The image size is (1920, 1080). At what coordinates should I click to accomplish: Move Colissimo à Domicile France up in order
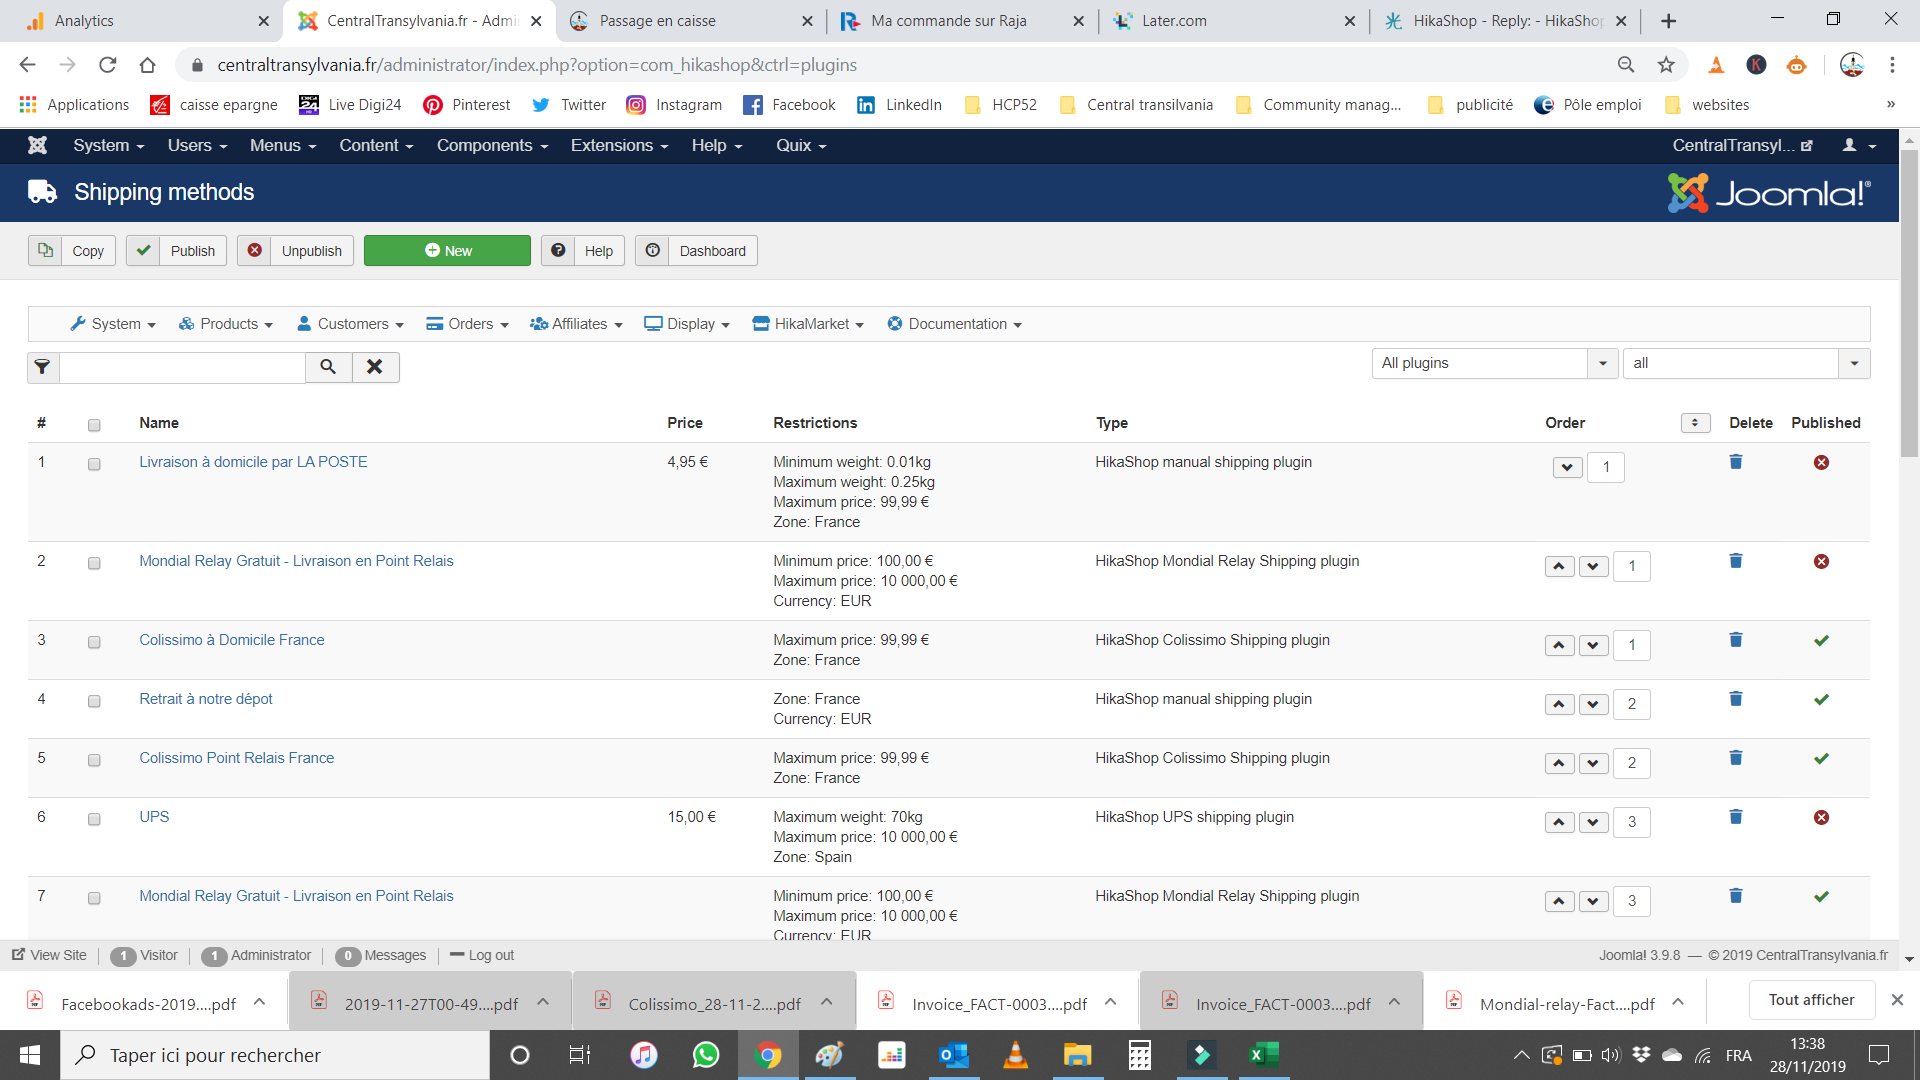(1559, 645)
